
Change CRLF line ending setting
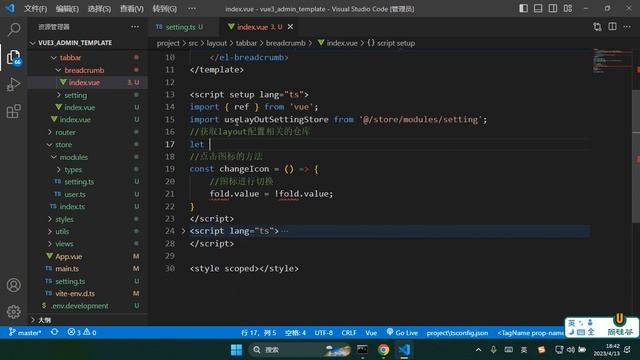click(349, 333)
